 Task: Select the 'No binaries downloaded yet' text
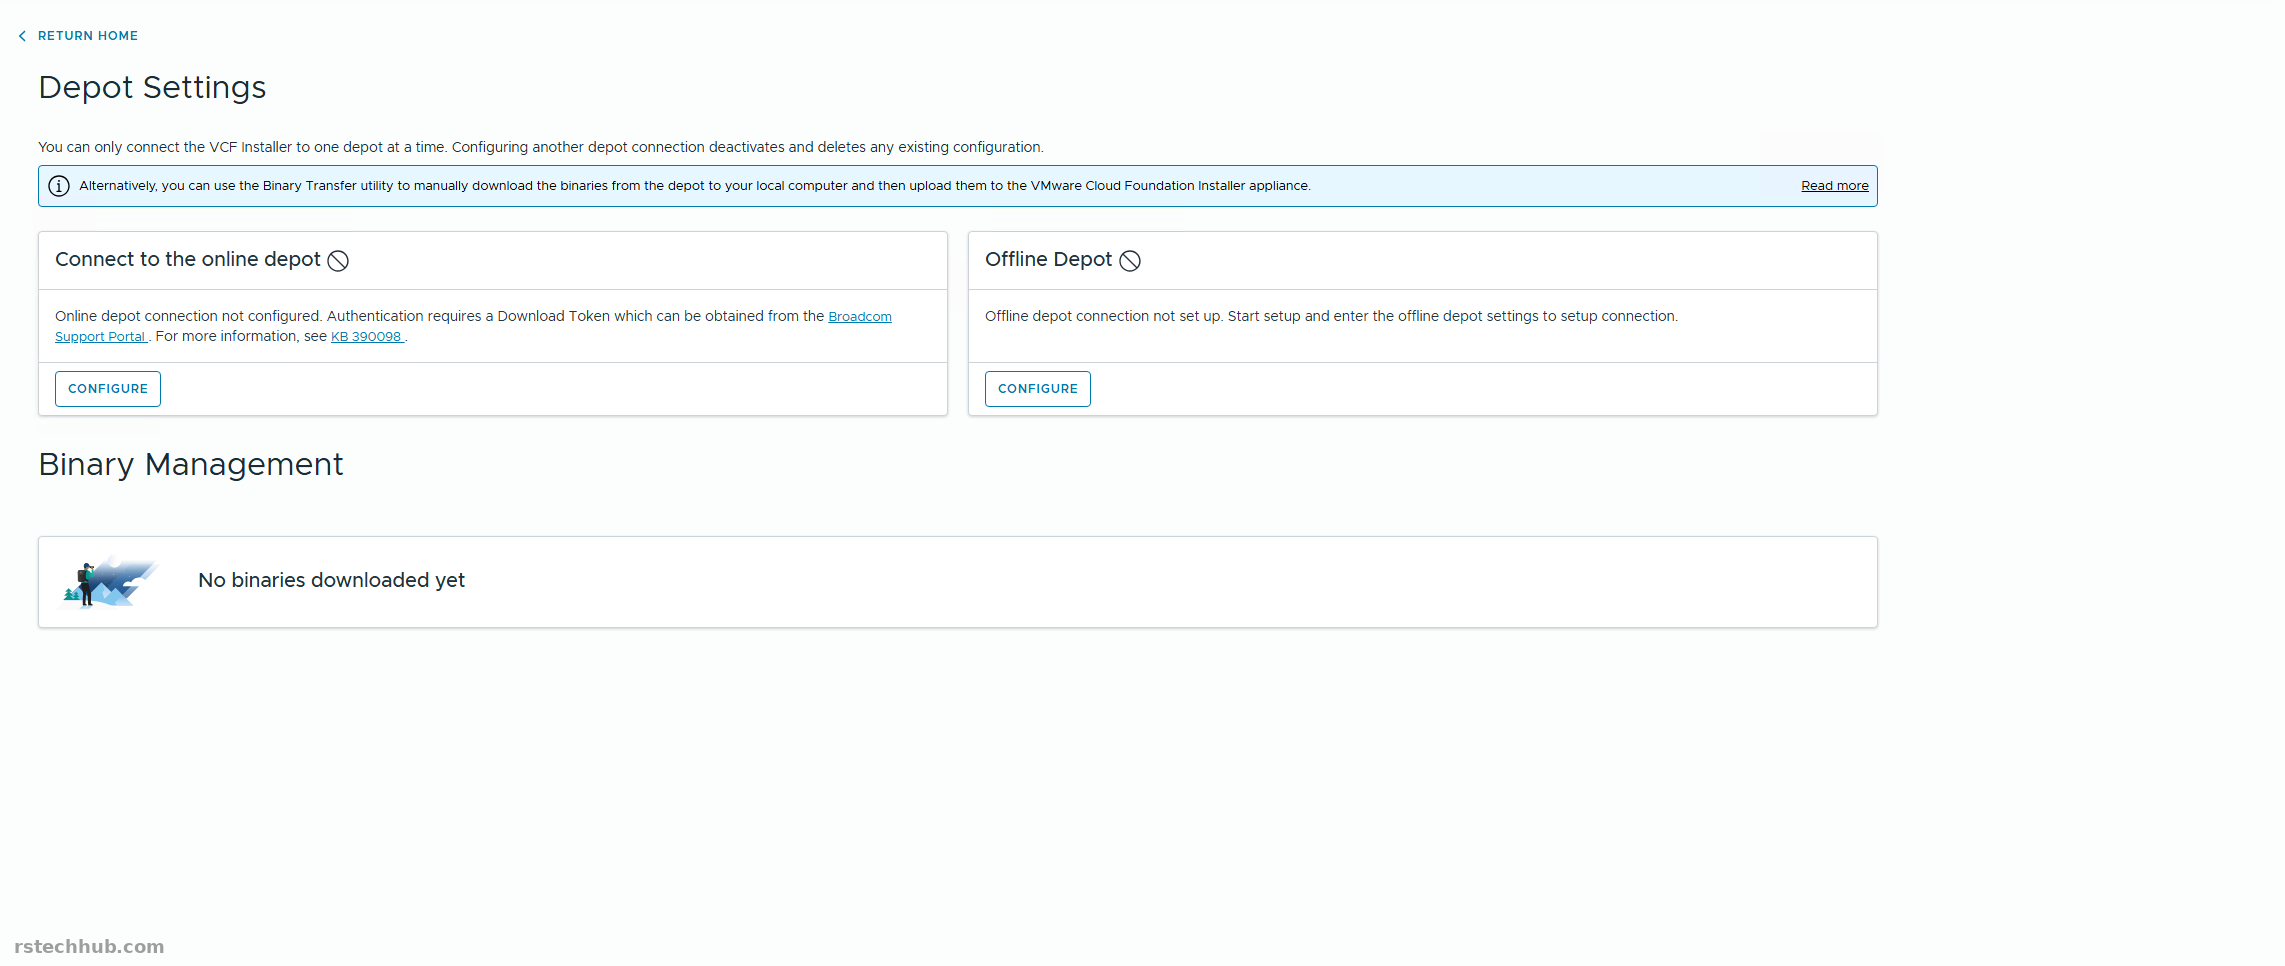point(331,580)
